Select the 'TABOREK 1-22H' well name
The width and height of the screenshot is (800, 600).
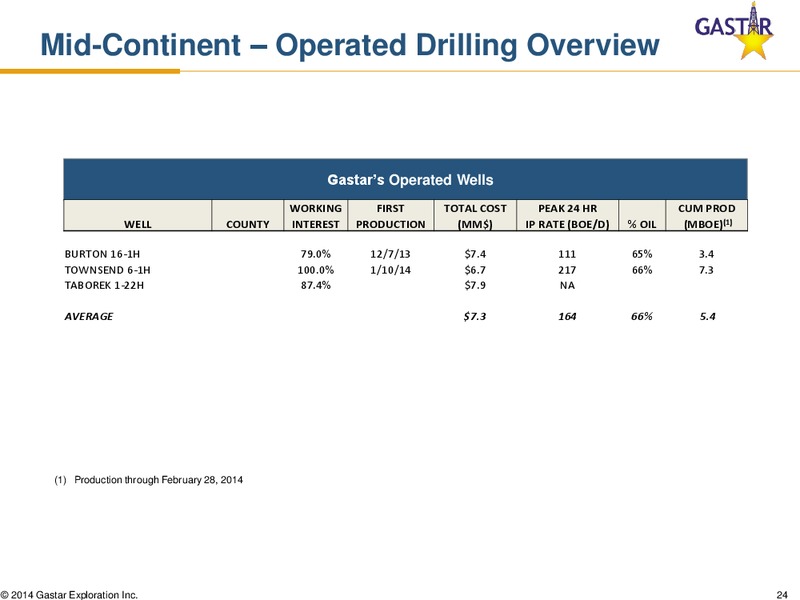(x=104, y=285)
